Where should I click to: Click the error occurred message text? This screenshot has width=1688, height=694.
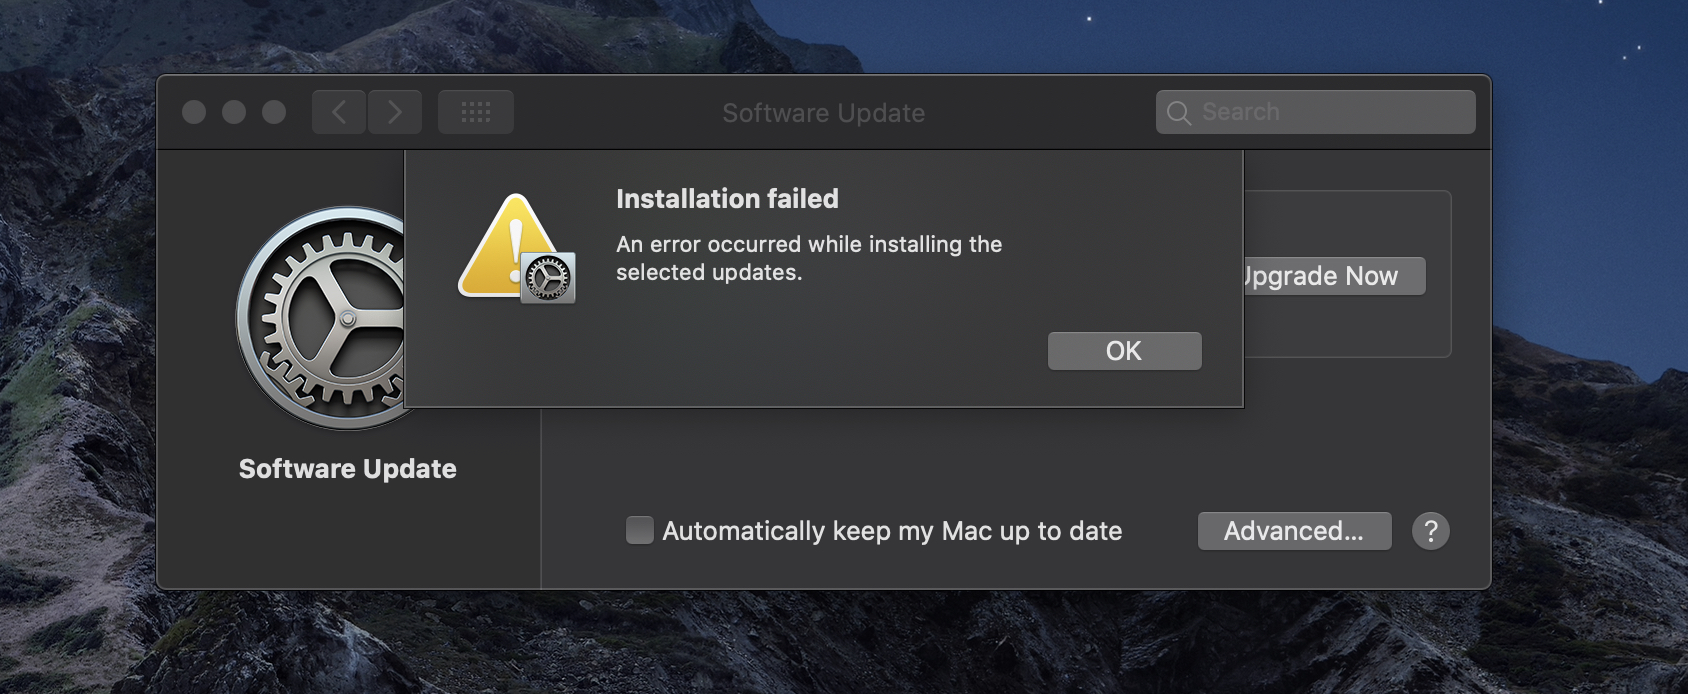pos(808,258)
